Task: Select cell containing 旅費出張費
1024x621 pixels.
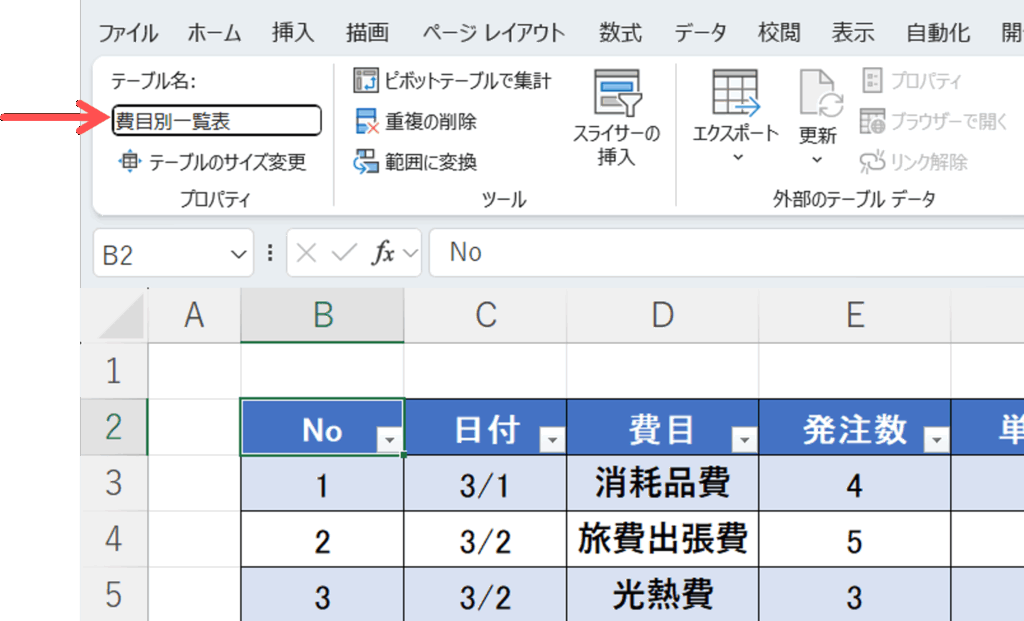Action: pyautogui.click(x=662, y=540)
